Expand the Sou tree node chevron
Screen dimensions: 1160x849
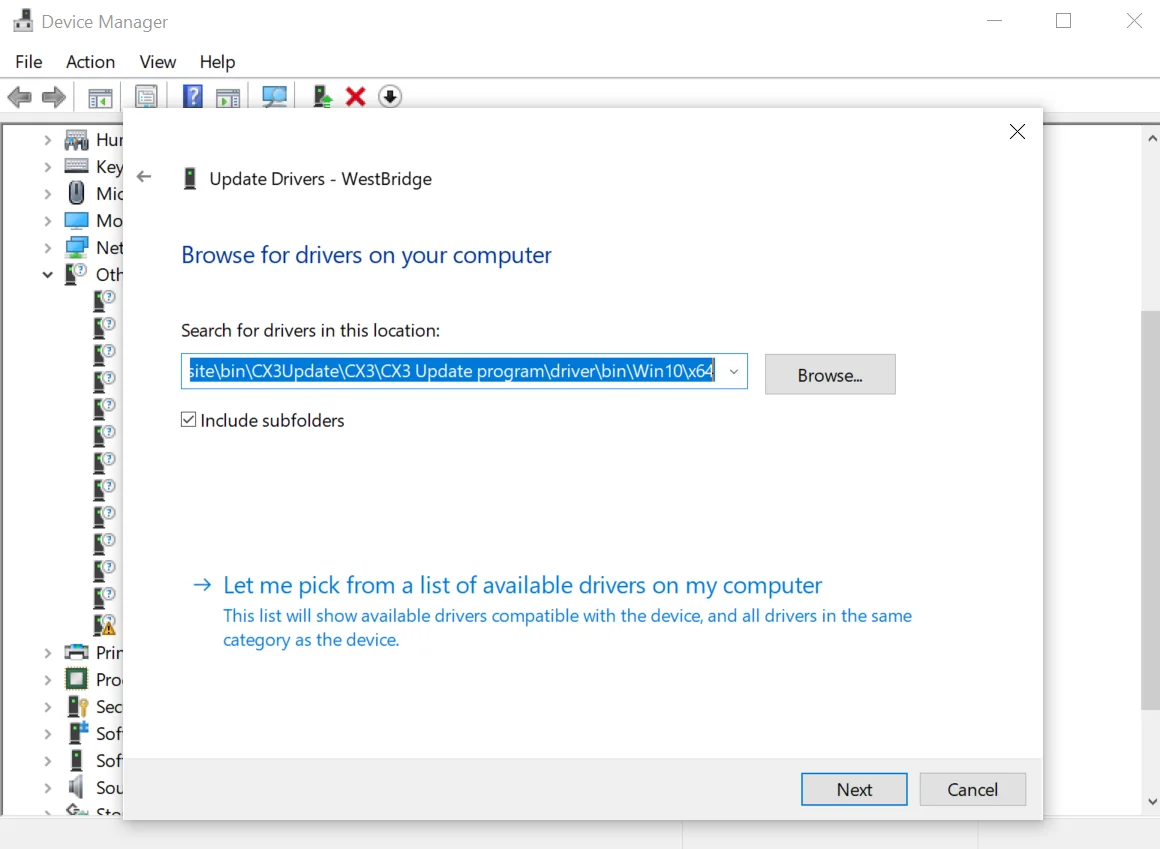tap(47, 788)
